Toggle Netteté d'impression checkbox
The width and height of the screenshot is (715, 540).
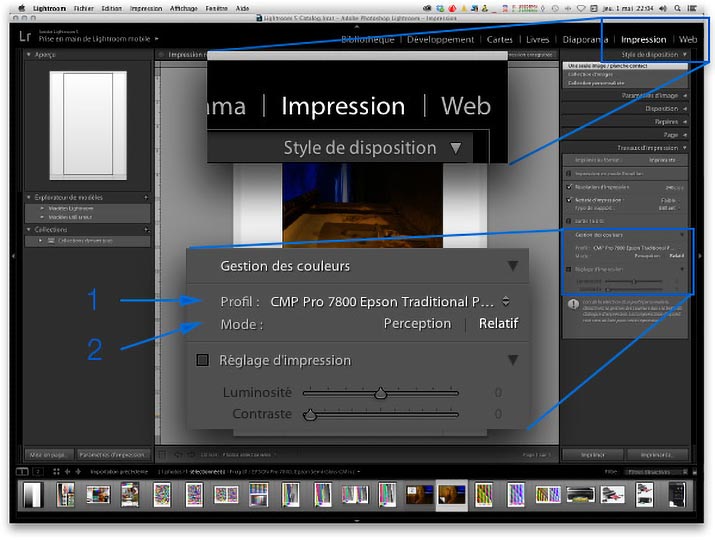click(569, 200)
